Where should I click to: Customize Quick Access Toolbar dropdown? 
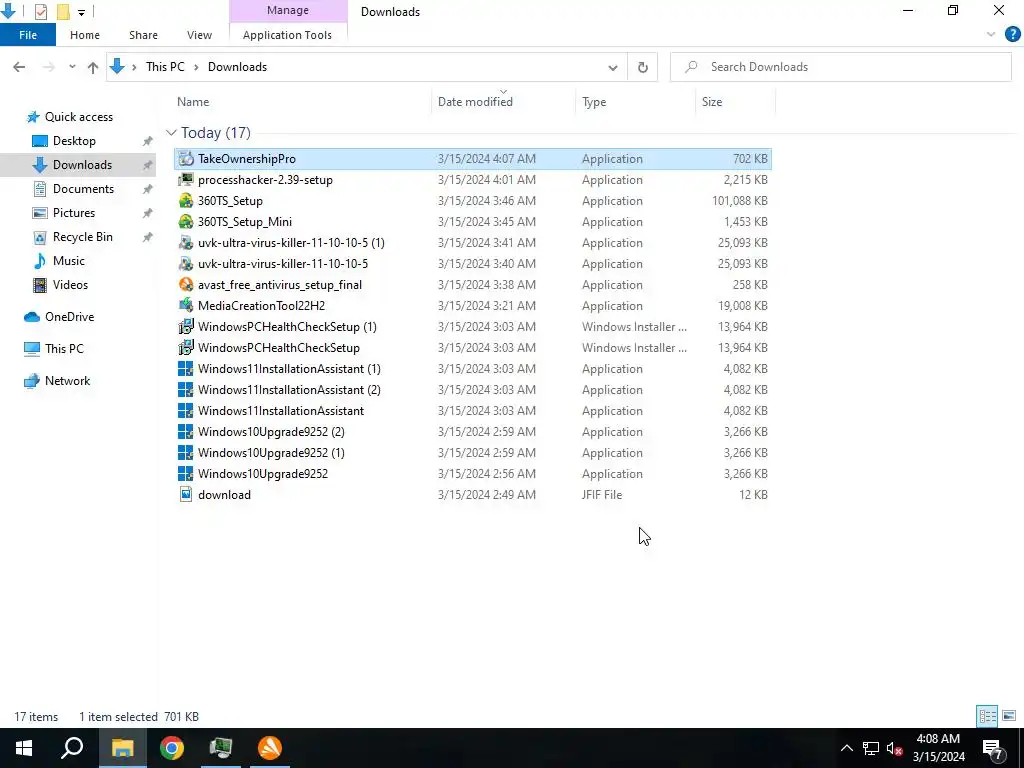point(81,12)
